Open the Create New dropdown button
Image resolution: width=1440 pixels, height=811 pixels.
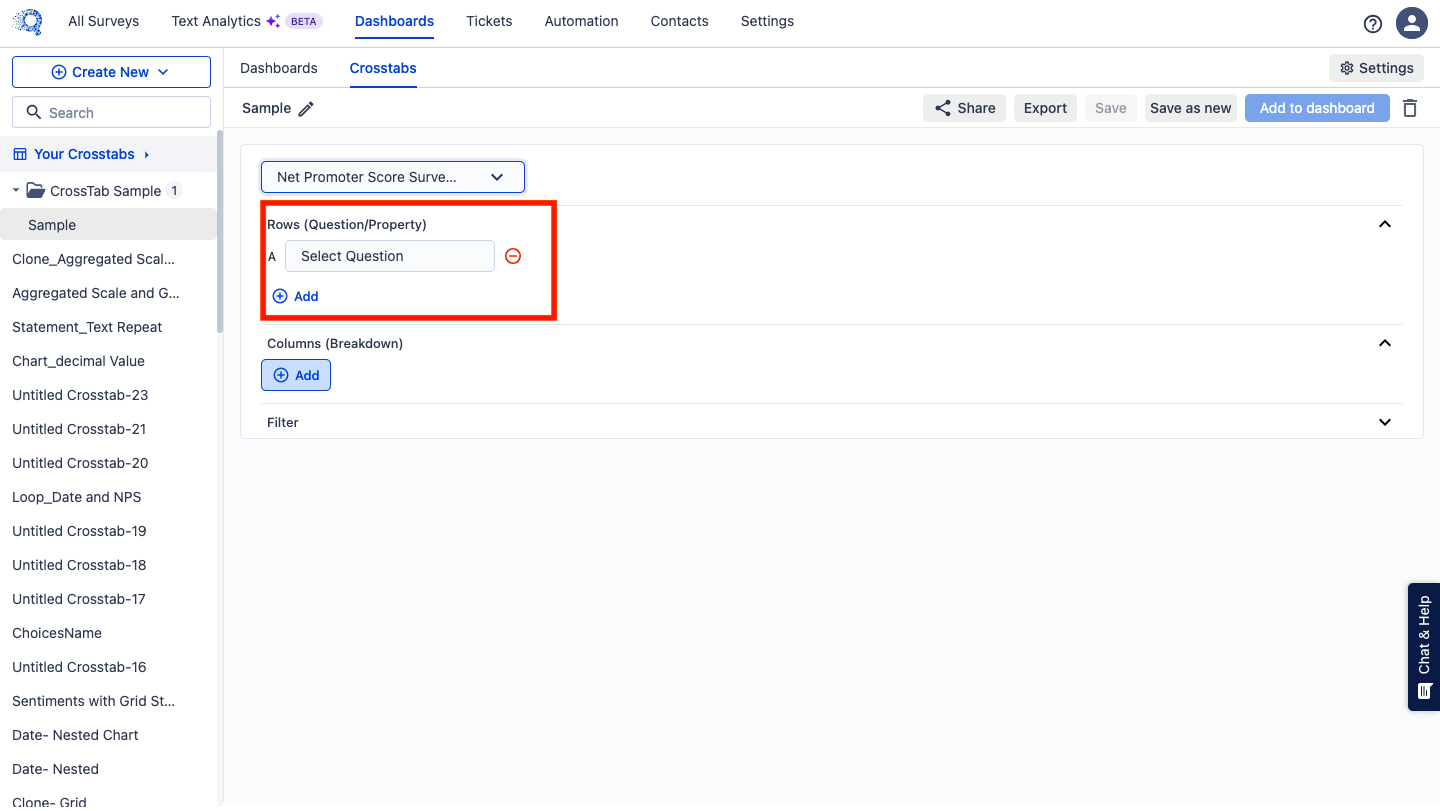click(111, 72)
